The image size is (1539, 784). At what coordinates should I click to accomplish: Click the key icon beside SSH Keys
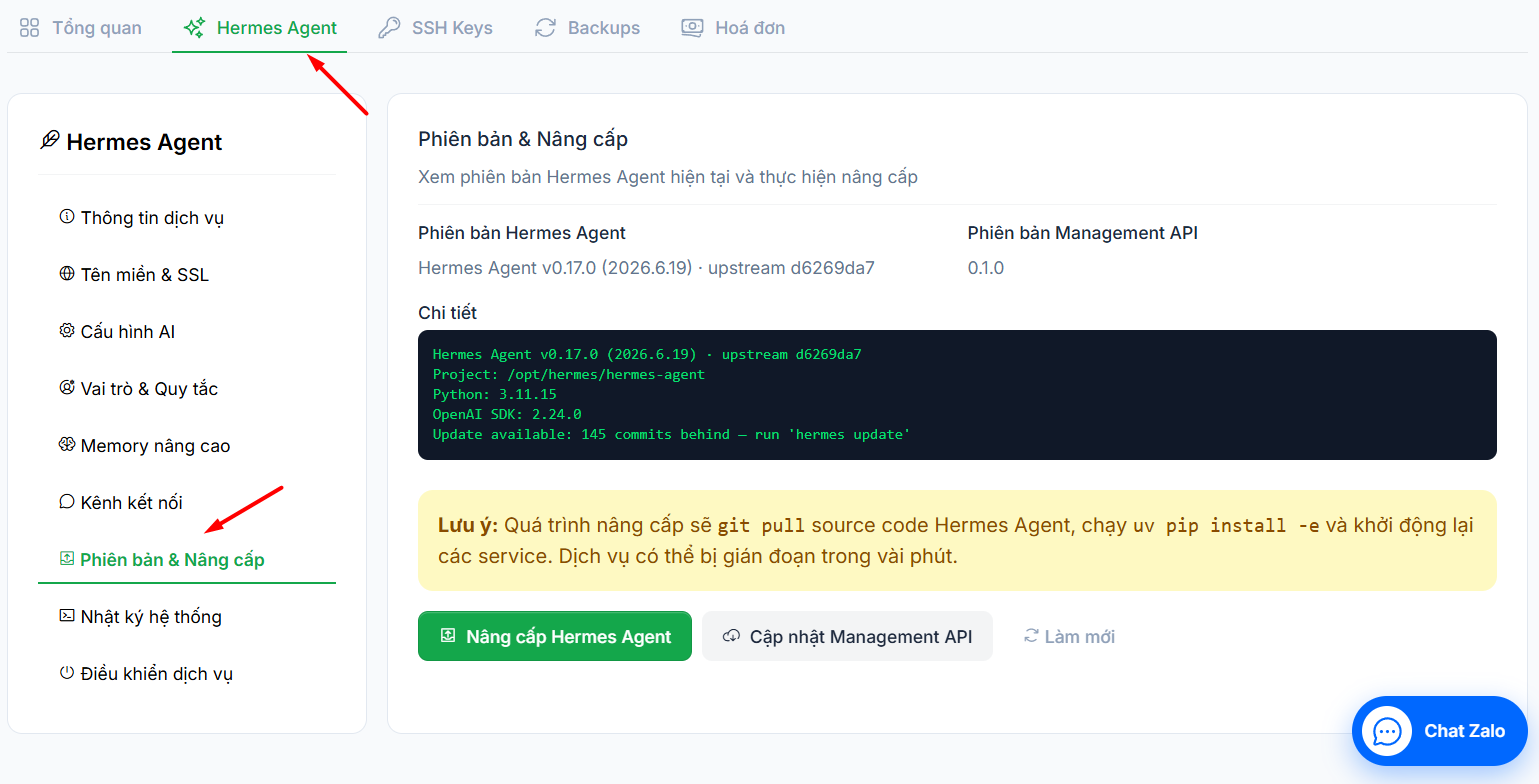(x=390, y=28)
